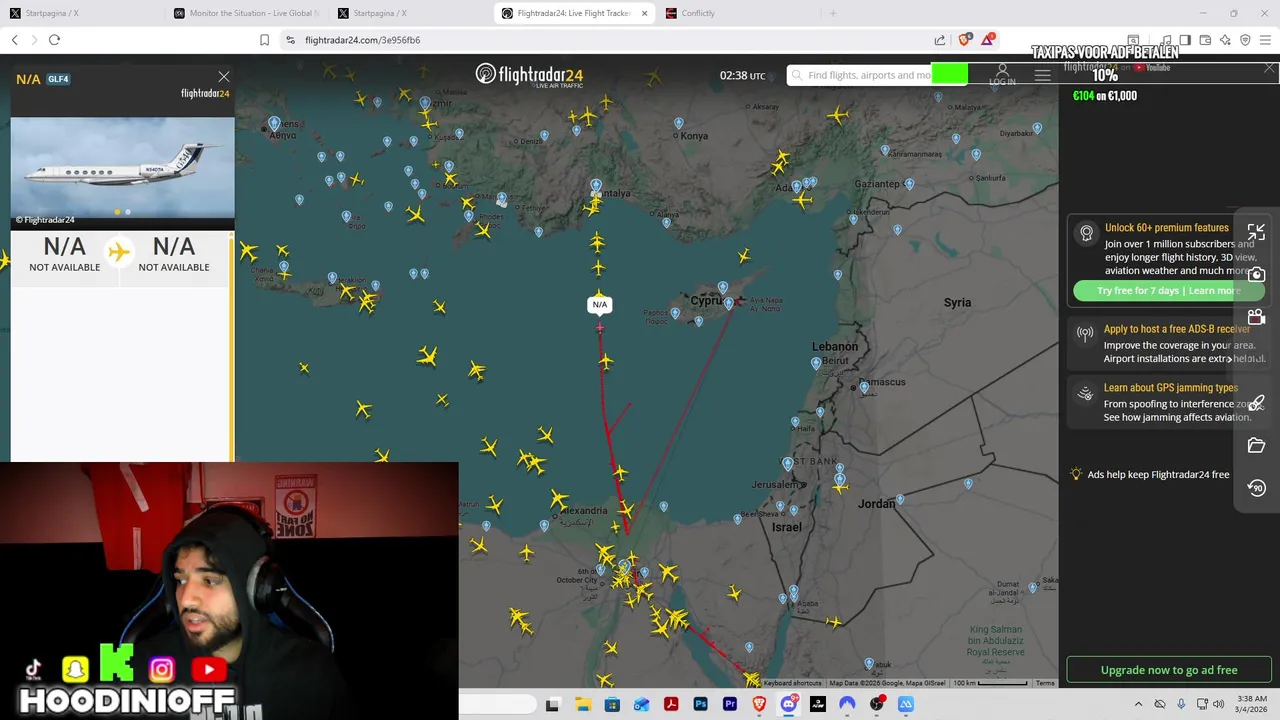Reload the page
1280x720 pixels.
[x=54, y=40]
